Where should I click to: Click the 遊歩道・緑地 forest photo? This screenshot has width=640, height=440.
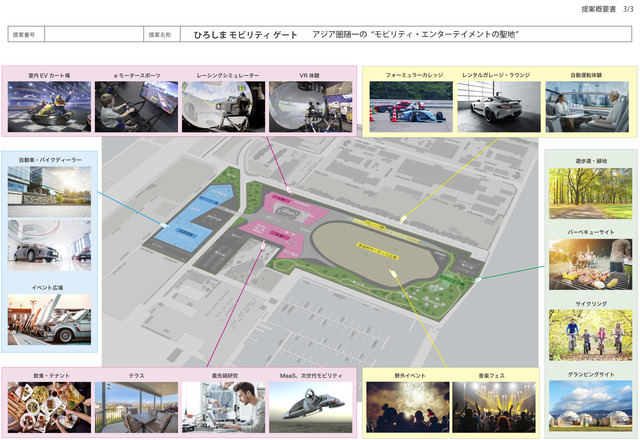pos(590,193)
